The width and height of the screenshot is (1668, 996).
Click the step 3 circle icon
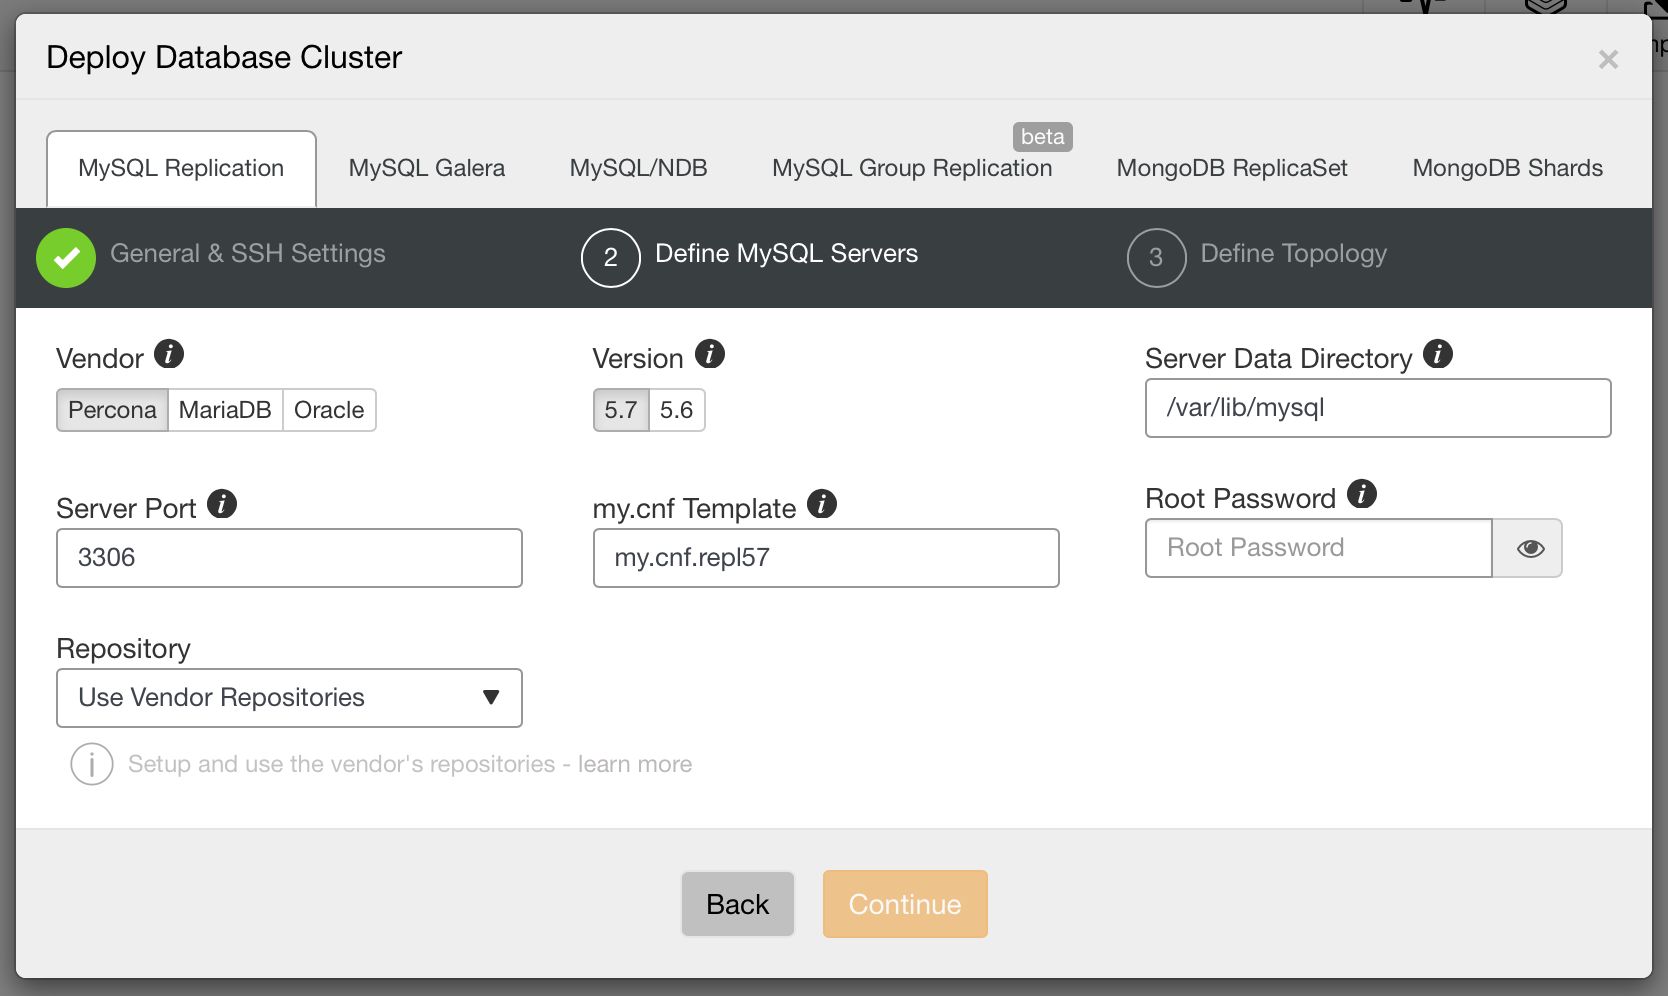point(1156,258)
